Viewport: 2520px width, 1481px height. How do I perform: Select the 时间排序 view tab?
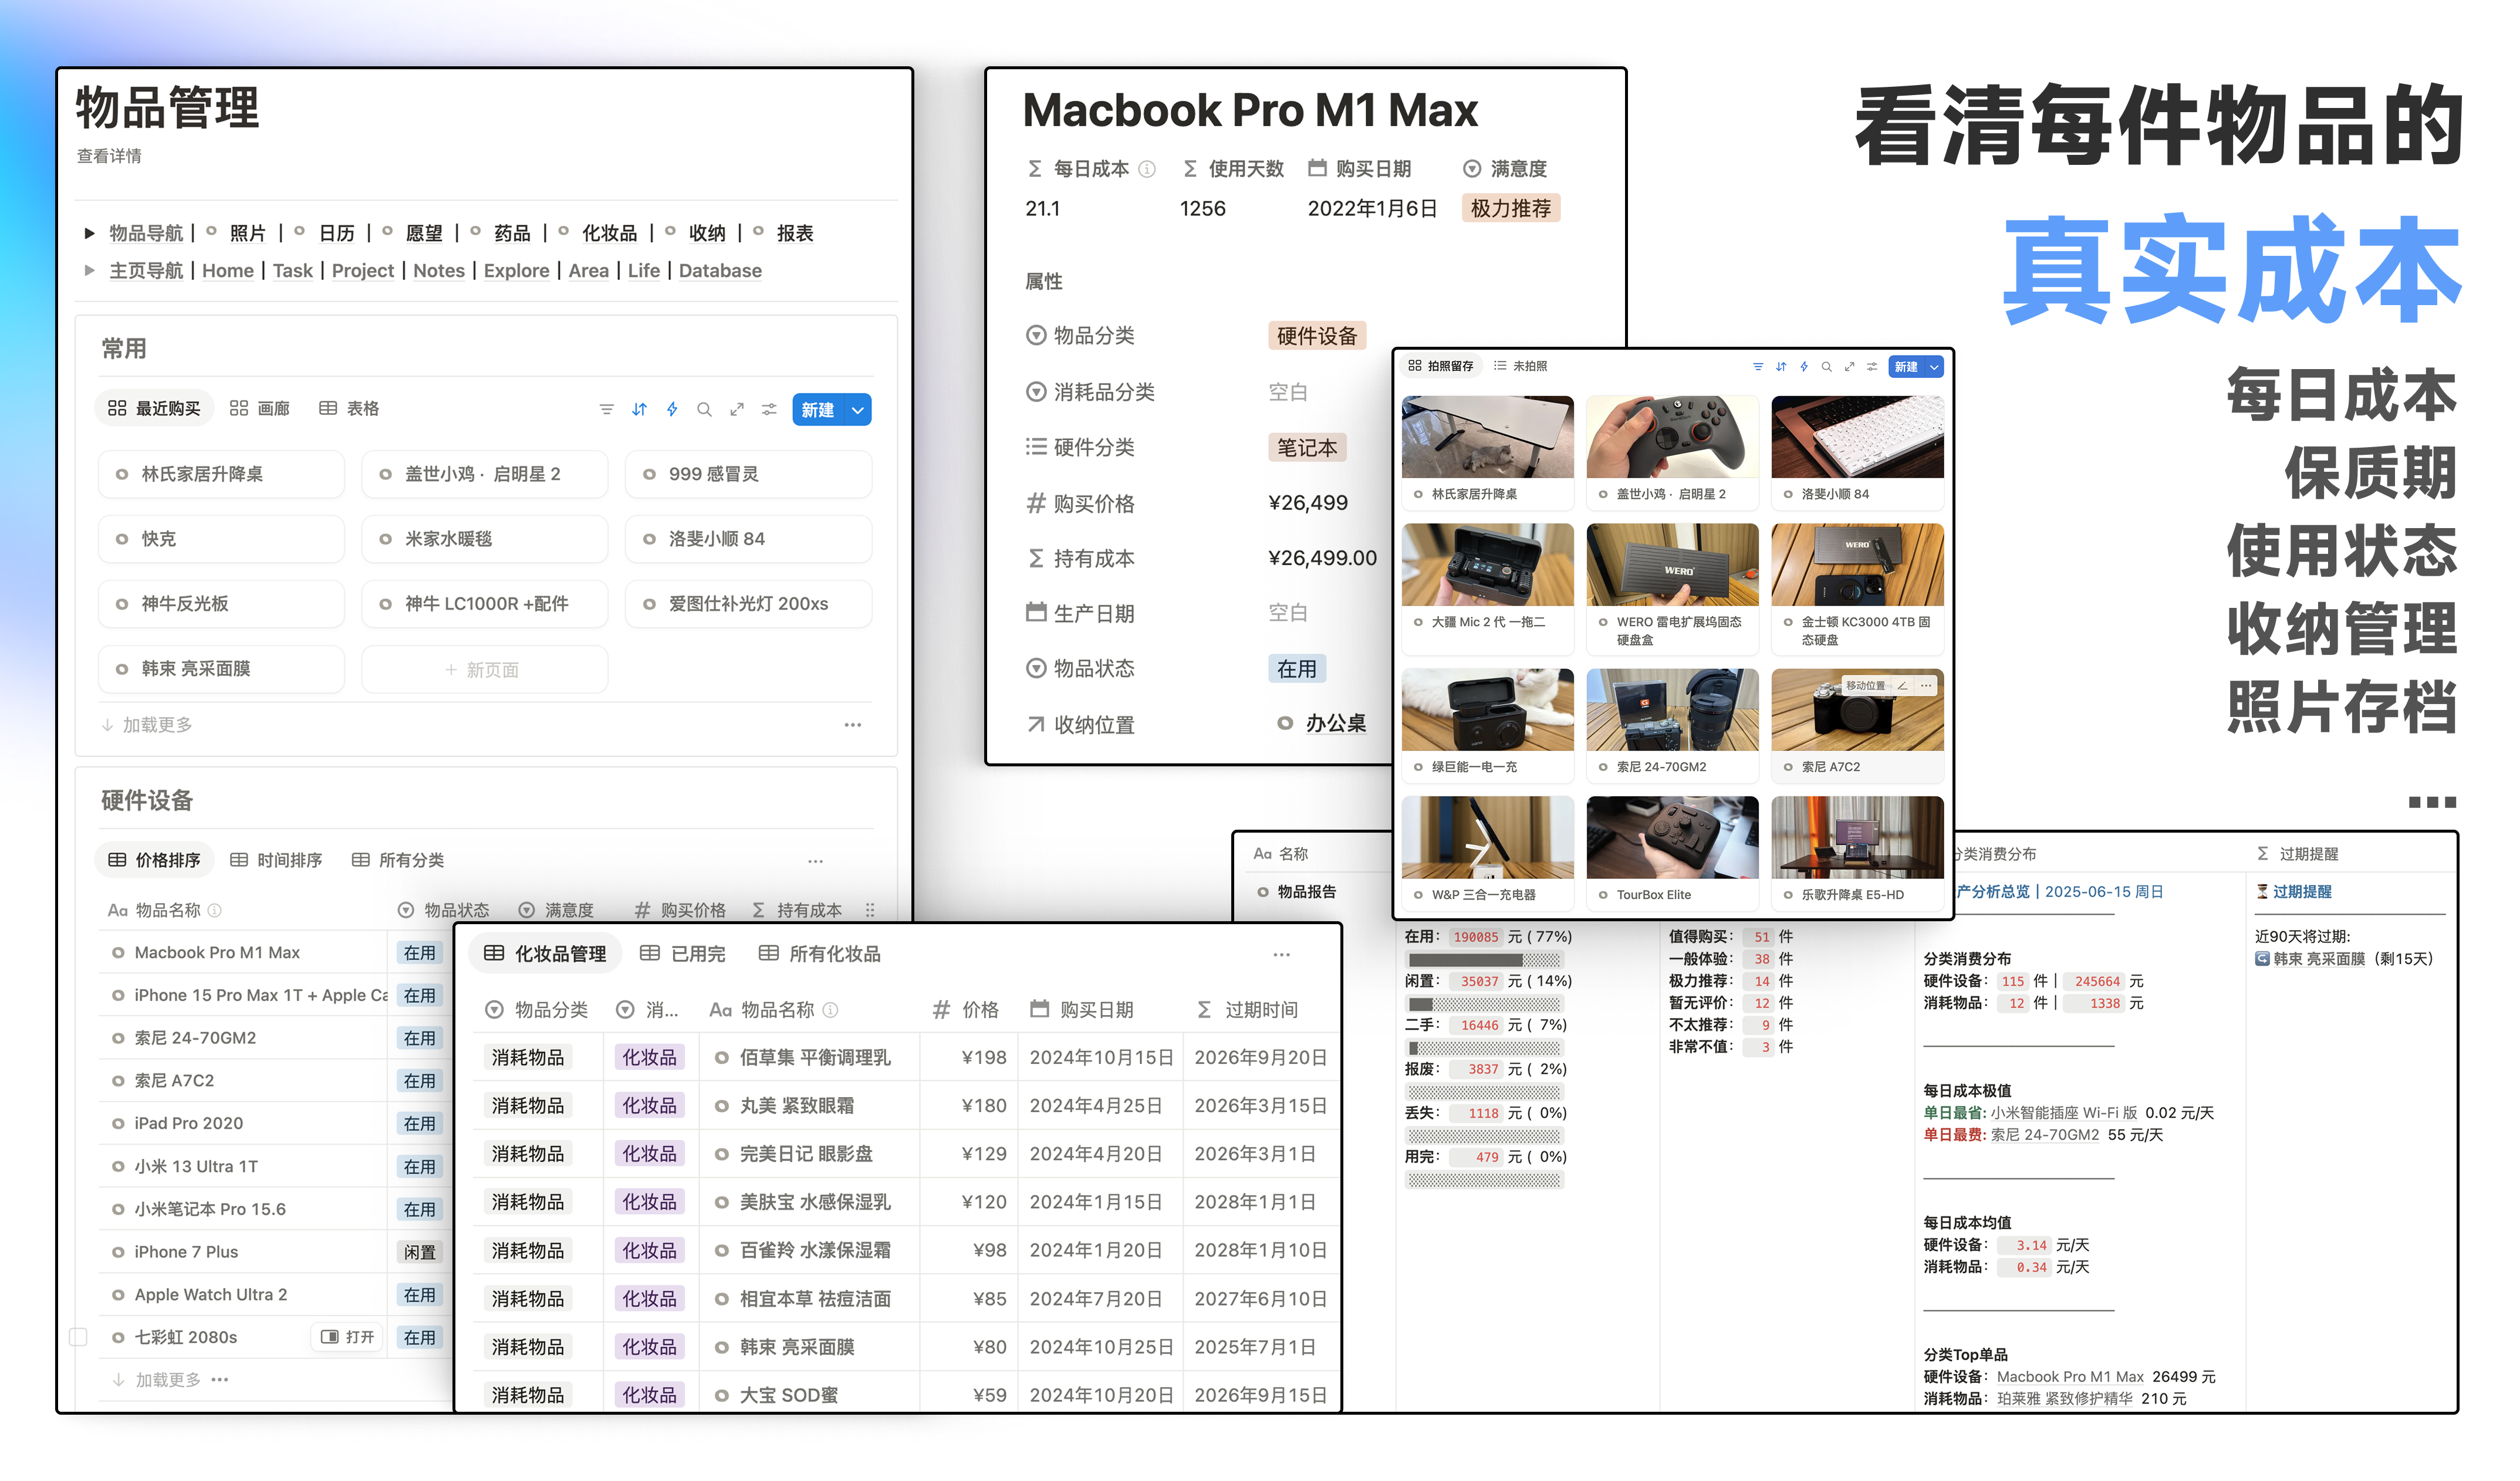(276, 861)
